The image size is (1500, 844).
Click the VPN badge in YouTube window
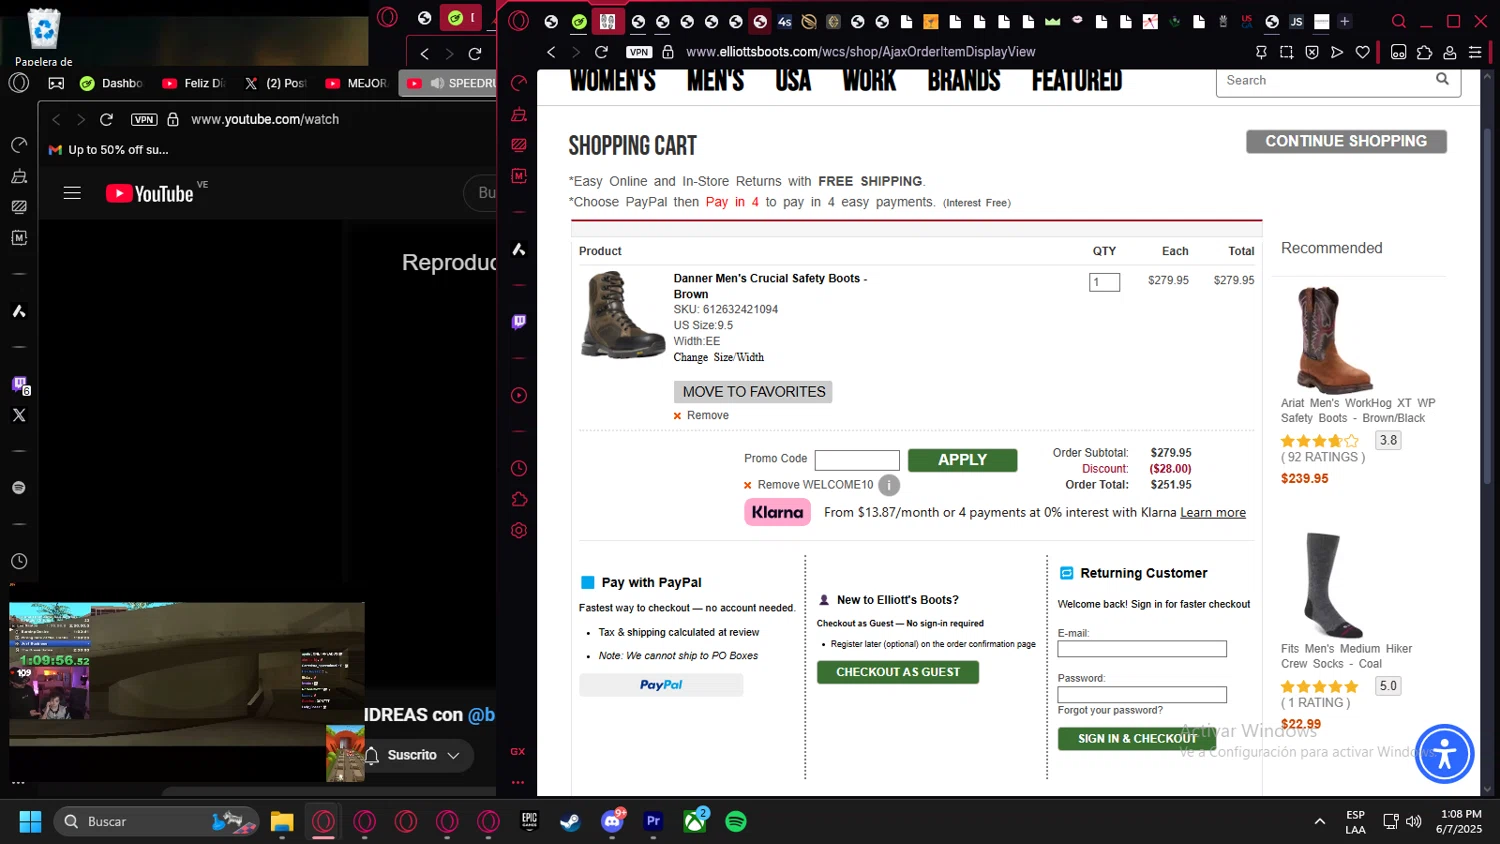[x=144, y=119]
